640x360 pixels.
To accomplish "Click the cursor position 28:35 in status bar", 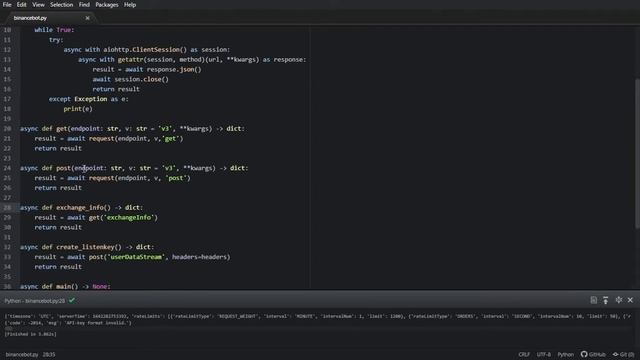I will (49, 354).
